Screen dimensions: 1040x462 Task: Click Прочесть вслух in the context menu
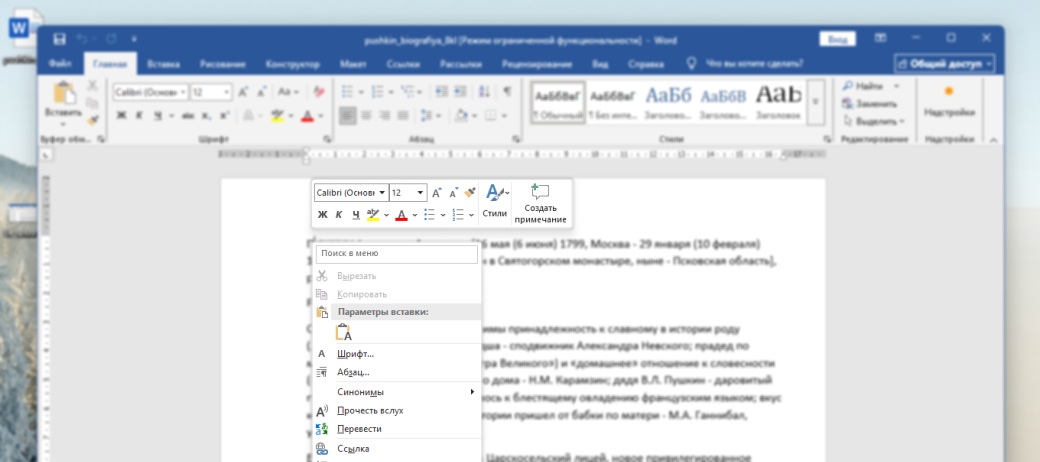370,411
